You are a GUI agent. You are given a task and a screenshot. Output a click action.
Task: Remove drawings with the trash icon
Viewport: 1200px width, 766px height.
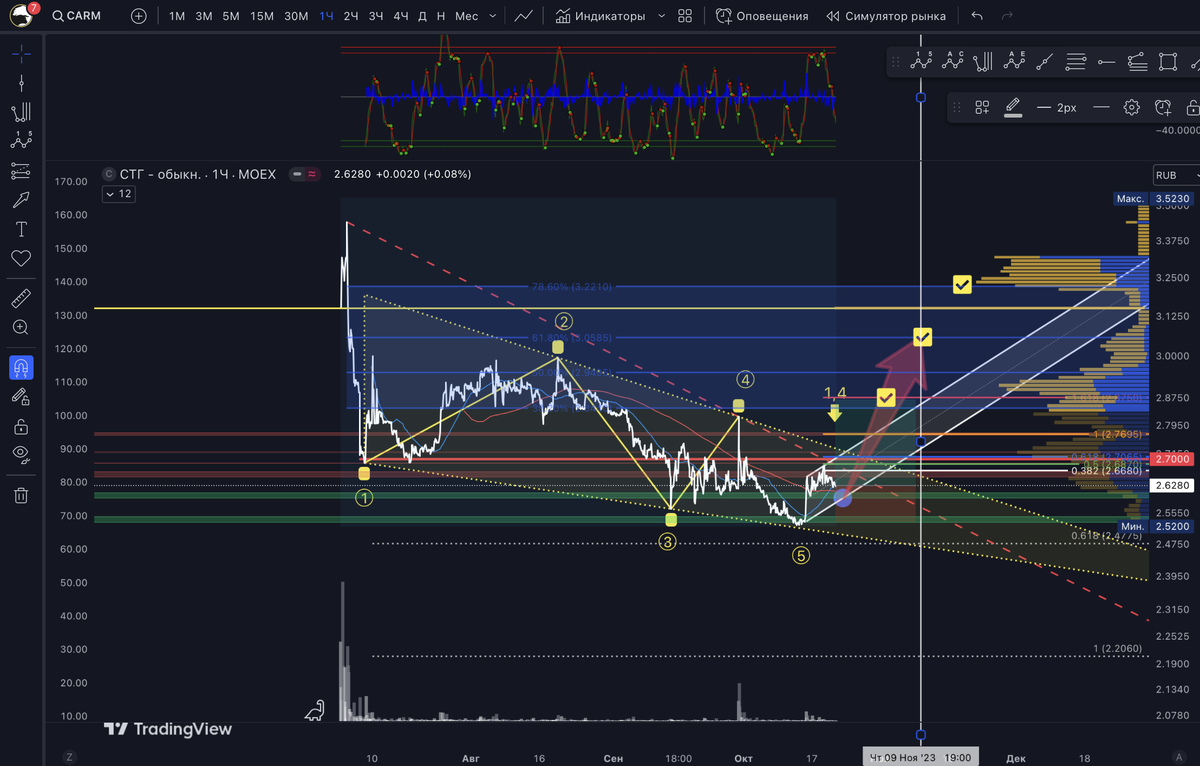click(21, 495)
